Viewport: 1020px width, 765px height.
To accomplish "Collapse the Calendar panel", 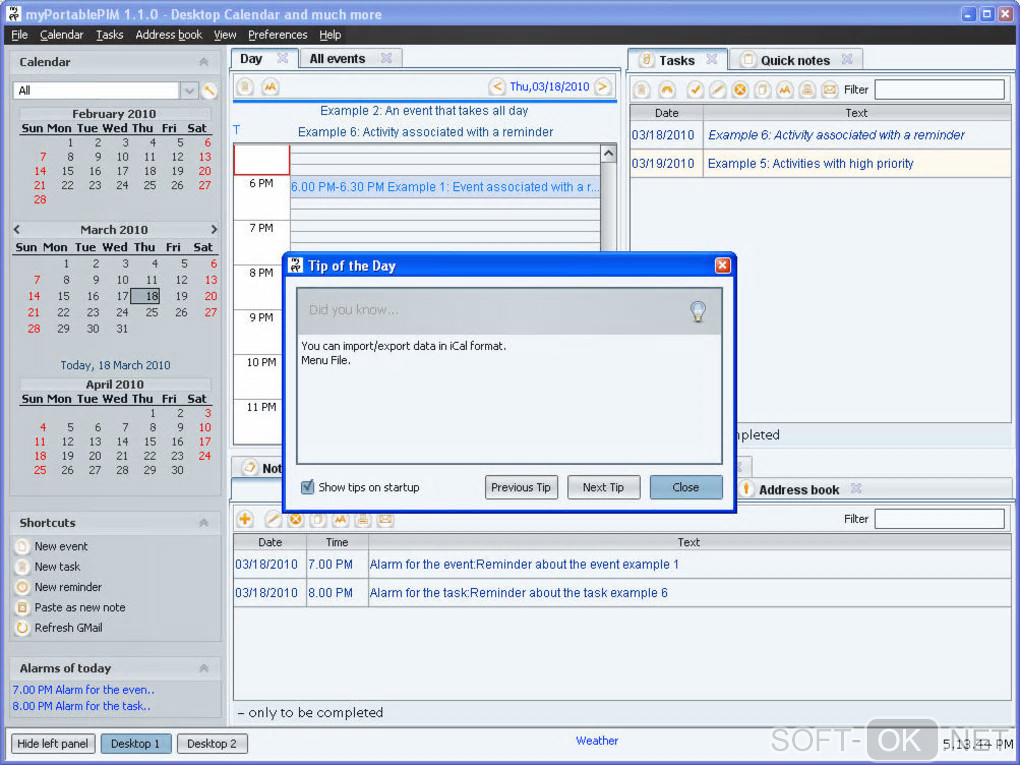I will 204,62.
